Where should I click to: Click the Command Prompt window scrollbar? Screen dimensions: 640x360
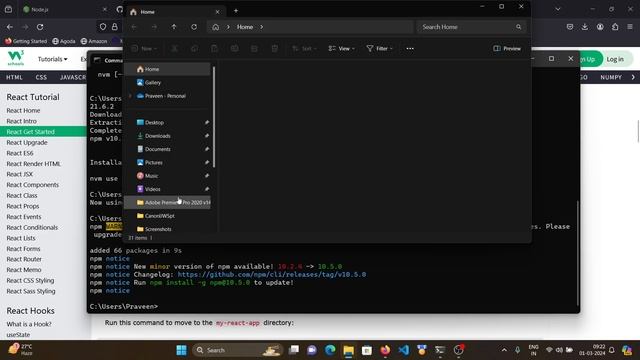[x=578, y=253]
